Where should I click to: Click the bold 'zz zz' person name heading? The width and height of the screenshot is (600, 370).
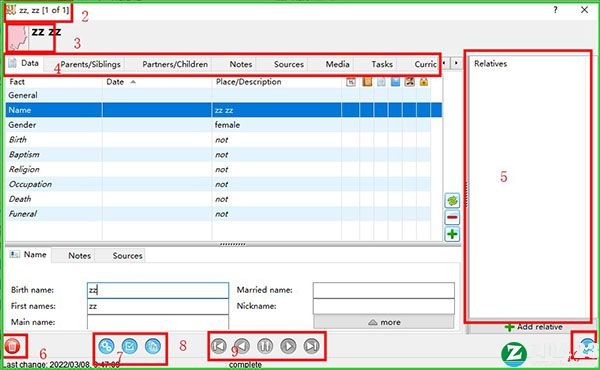pos(46,31)
